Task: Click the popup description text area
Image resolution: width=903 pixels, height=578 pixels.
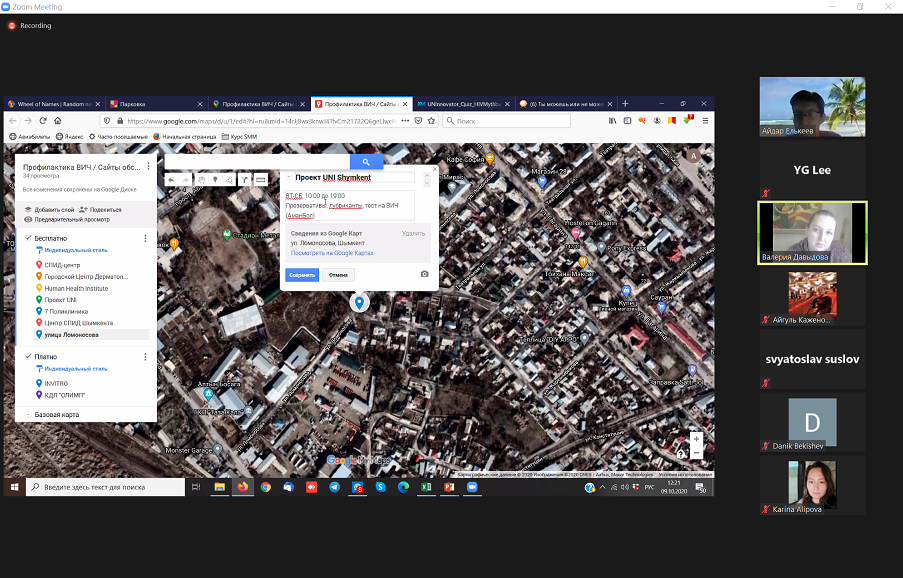Action: [350, 205]
